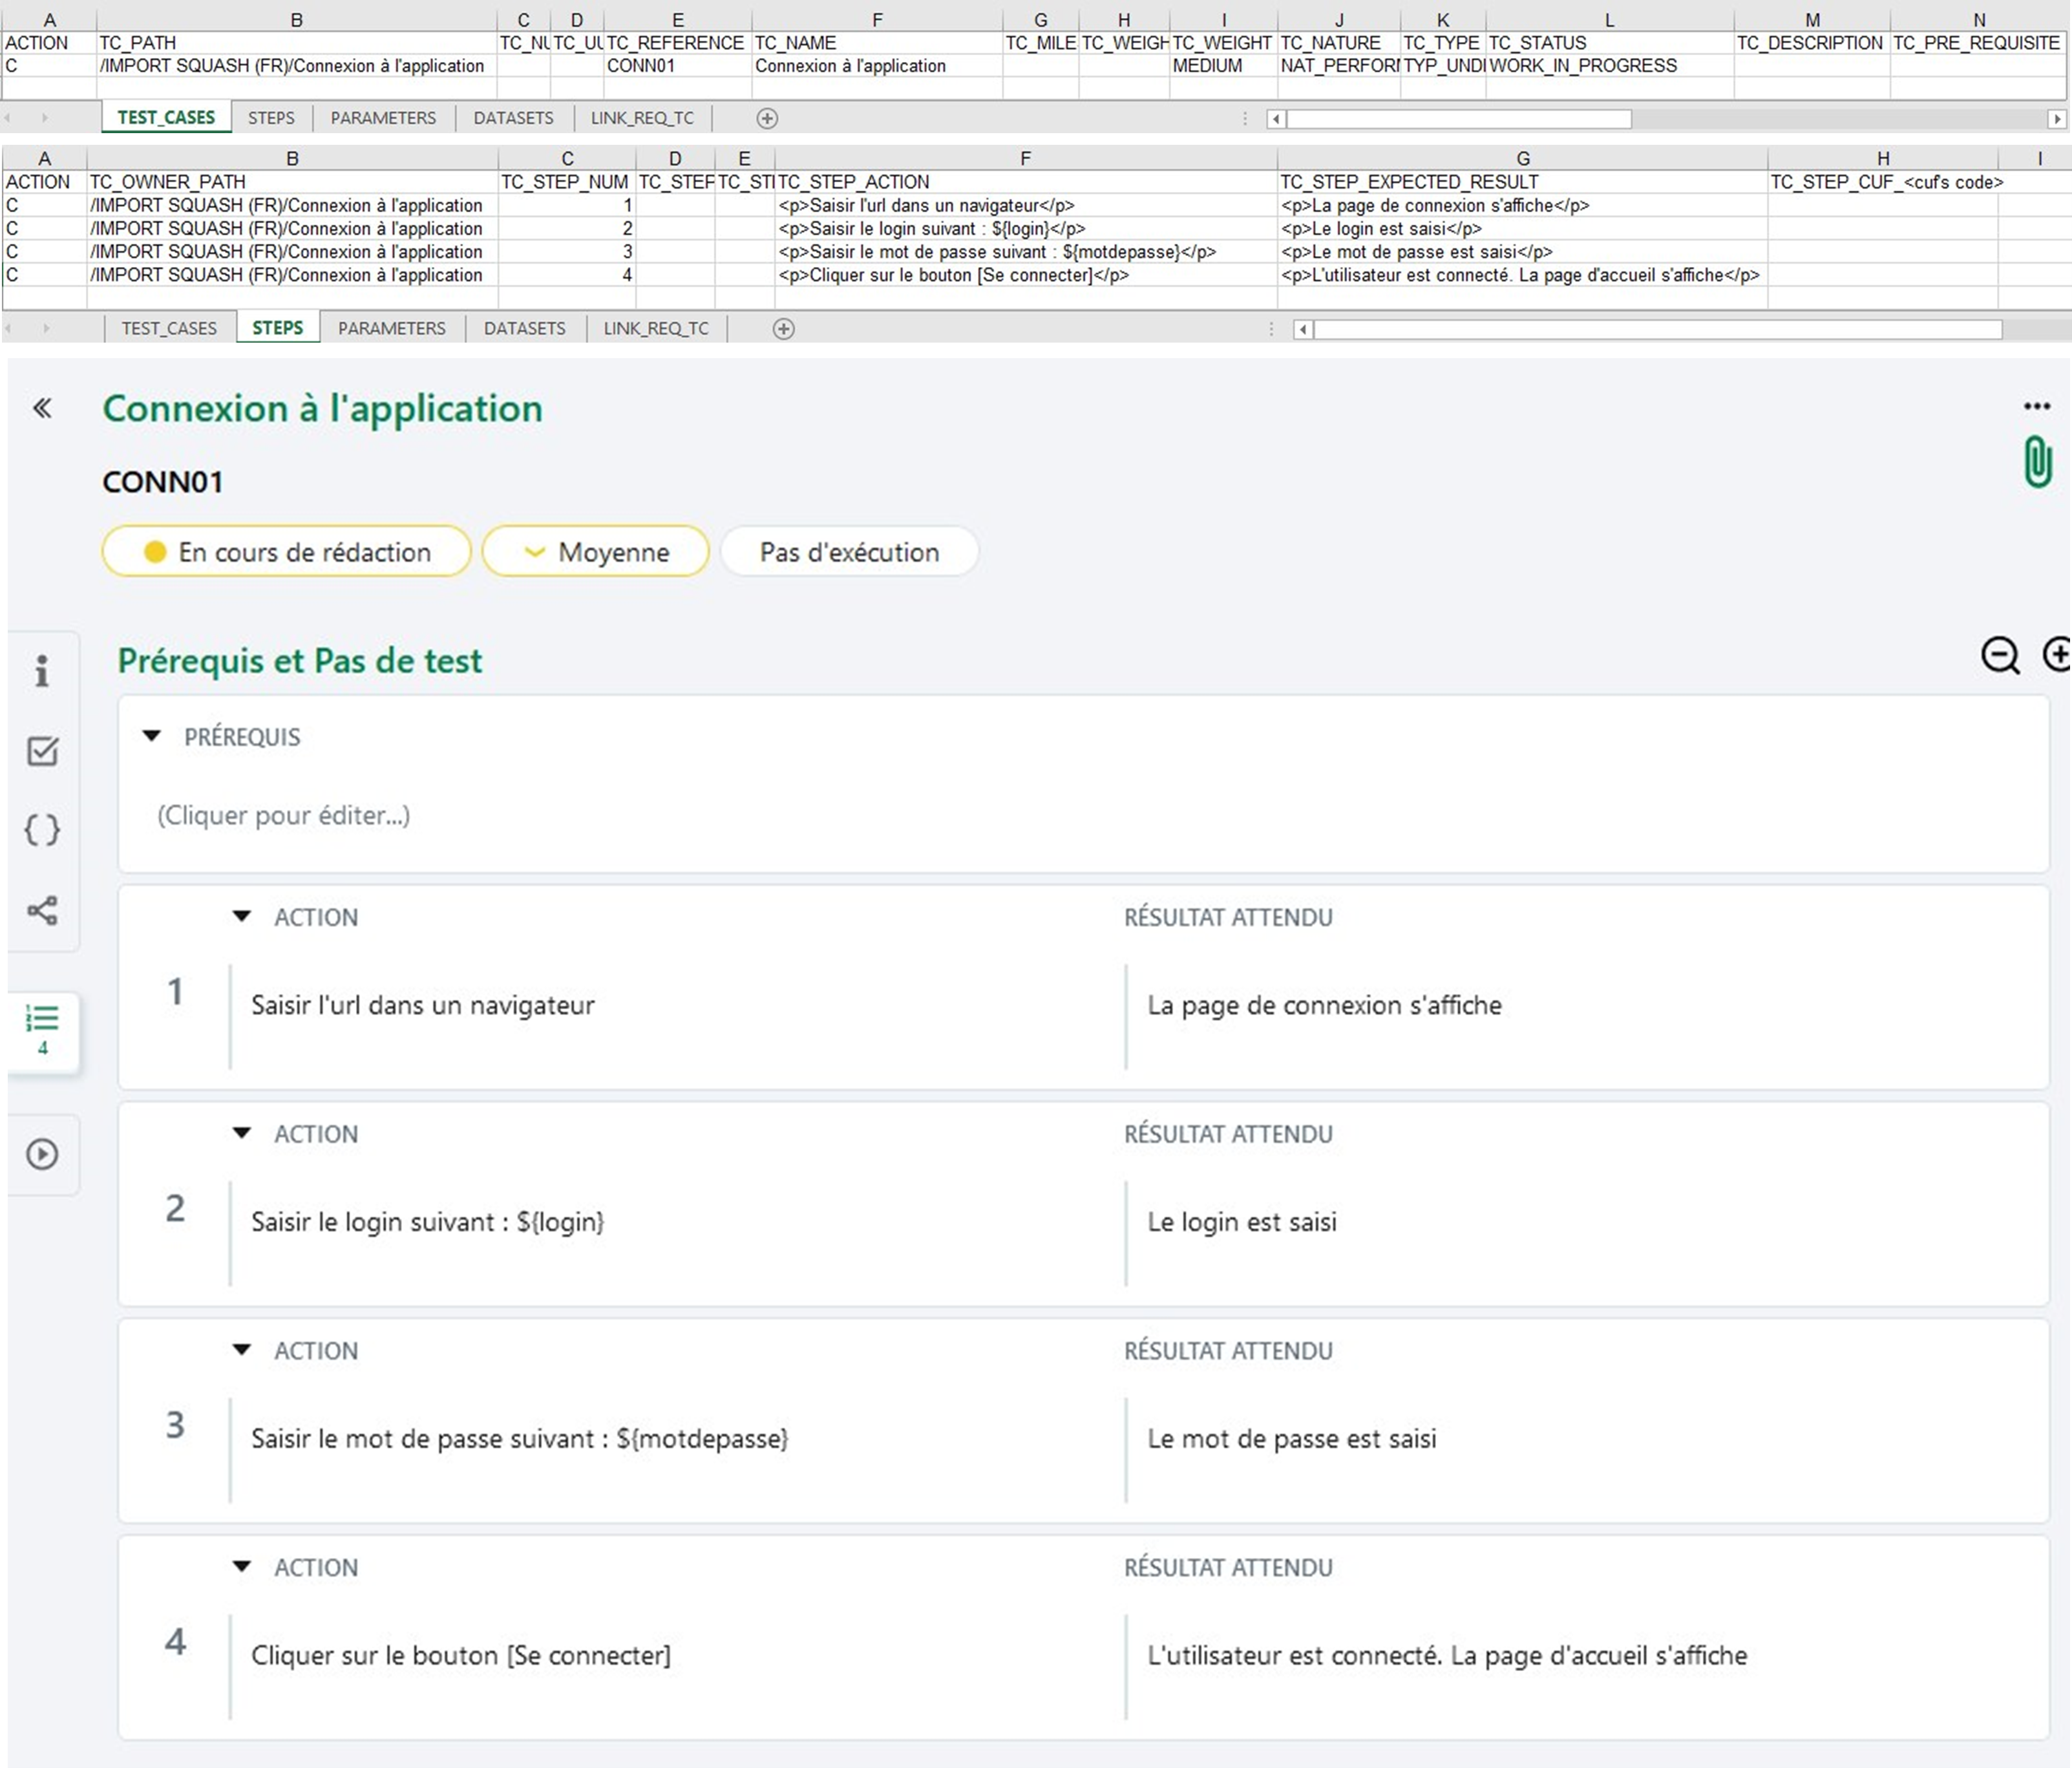Open the executions play icon
The image size is (2072, 1768).
click(x=42, y=1154)
